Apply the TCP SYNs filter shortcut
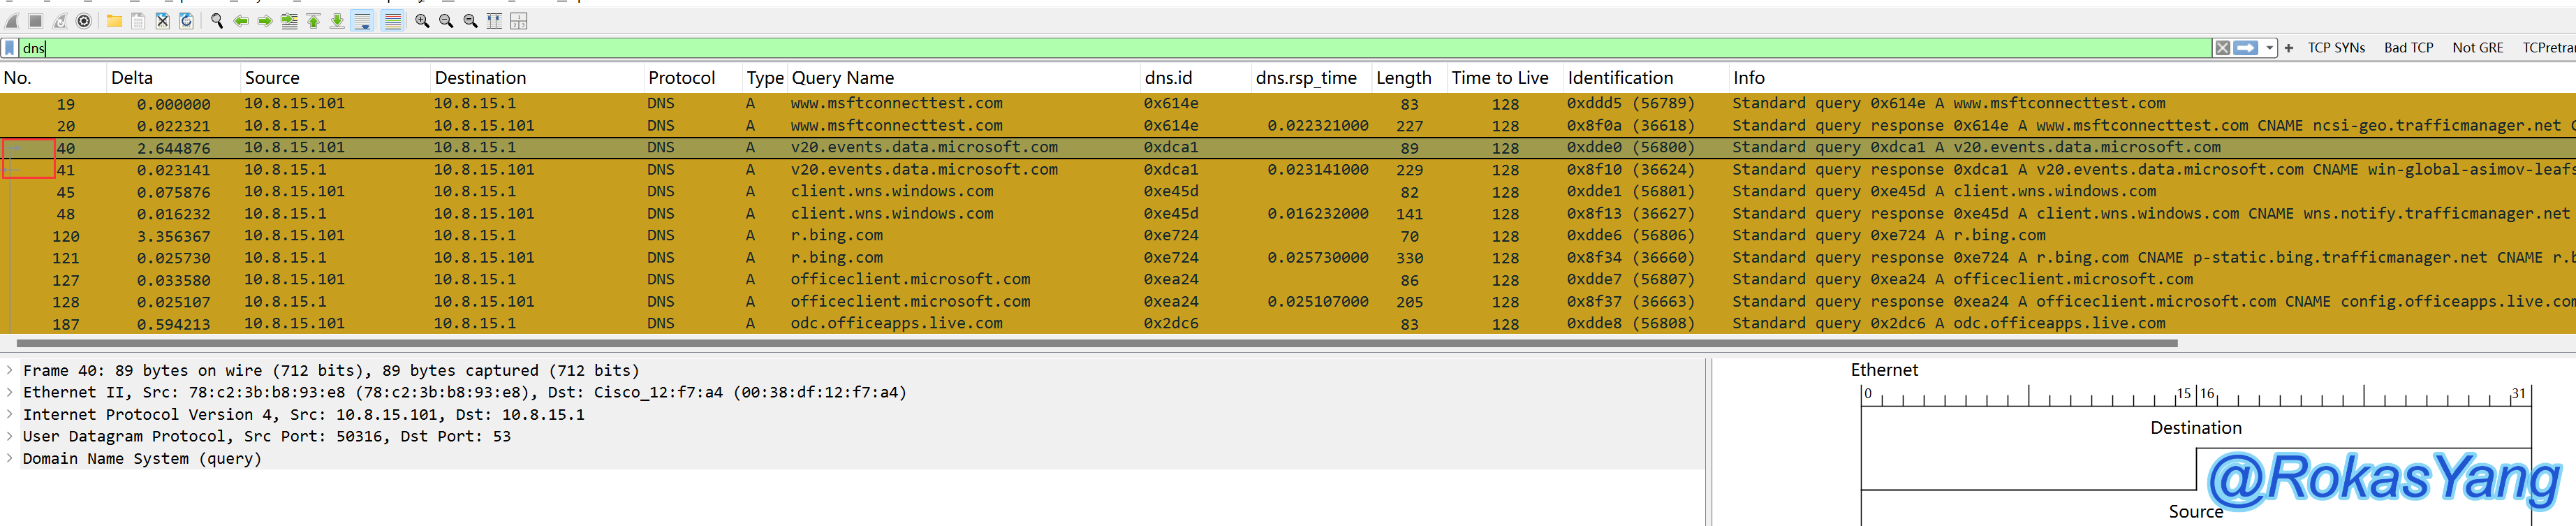Screen dimensions: 2576x526 tap(2336, 48)
